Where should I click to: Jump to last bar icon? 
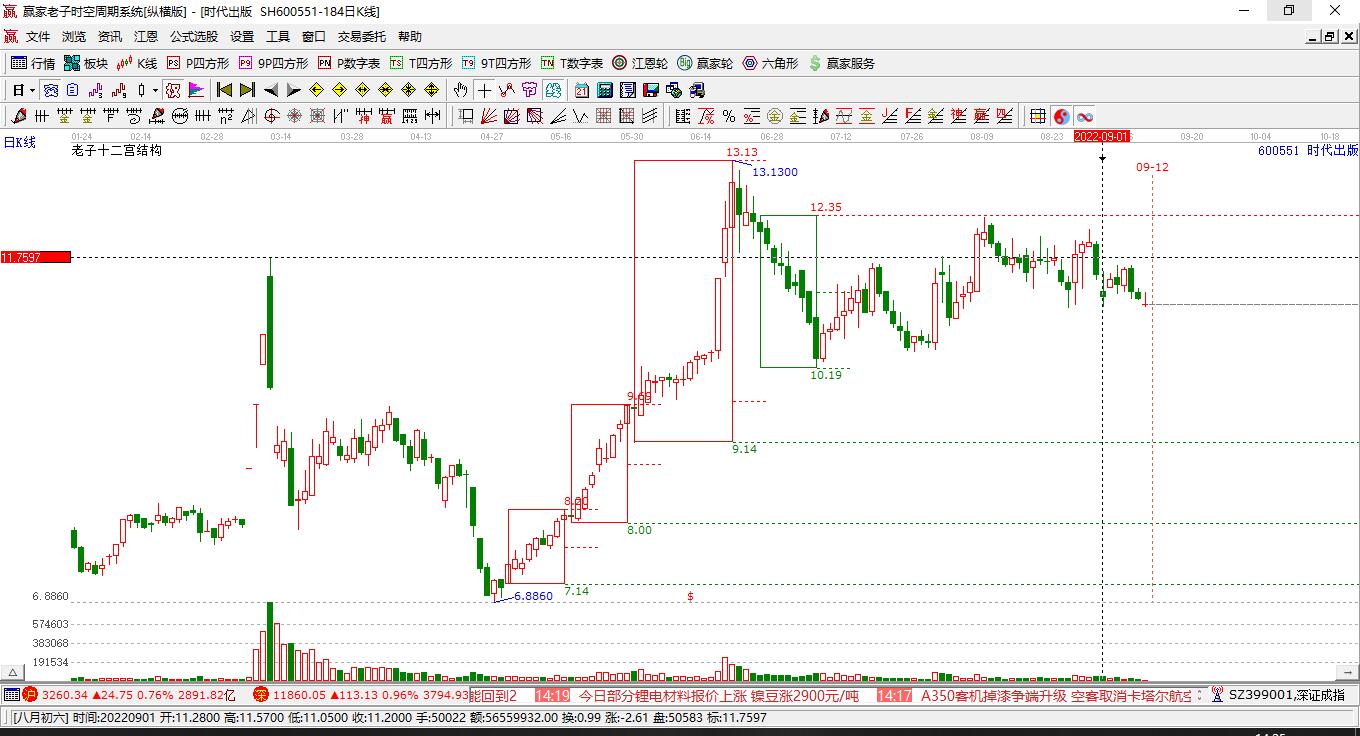(247, 90)
